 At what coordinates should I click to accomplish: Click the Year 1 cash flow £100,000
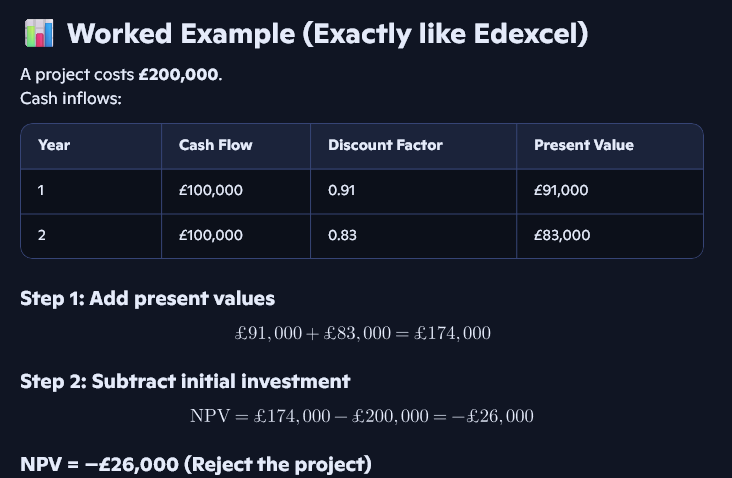(210, 190)
